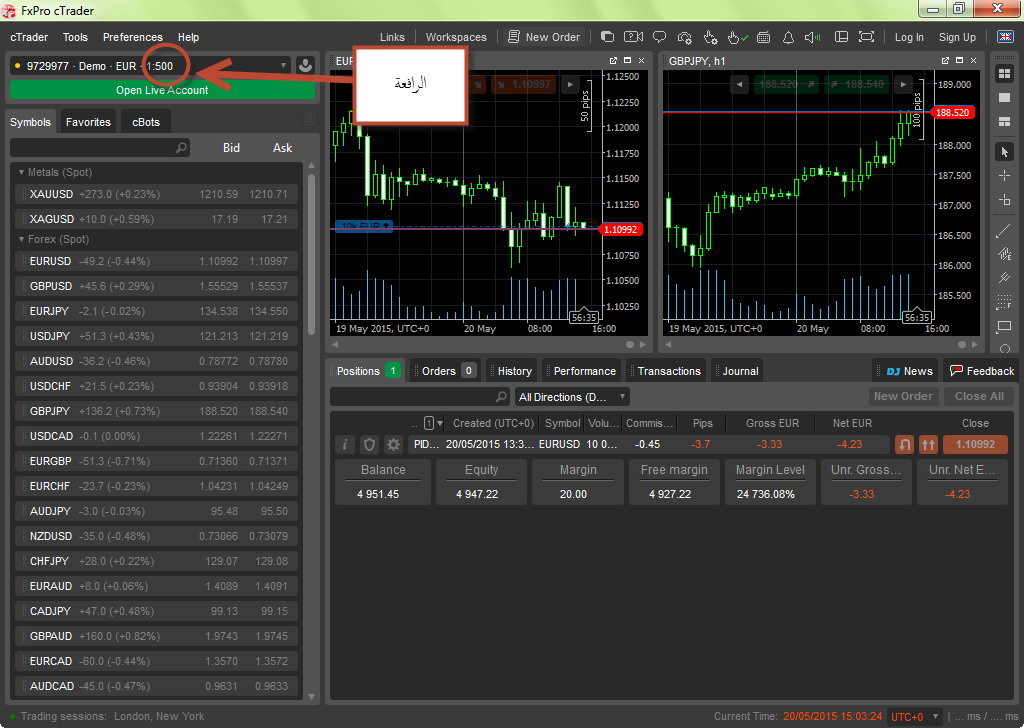Detach the GBPJPY chart window icon
This screenshot has height=728, width=1024.
(945, 61)
